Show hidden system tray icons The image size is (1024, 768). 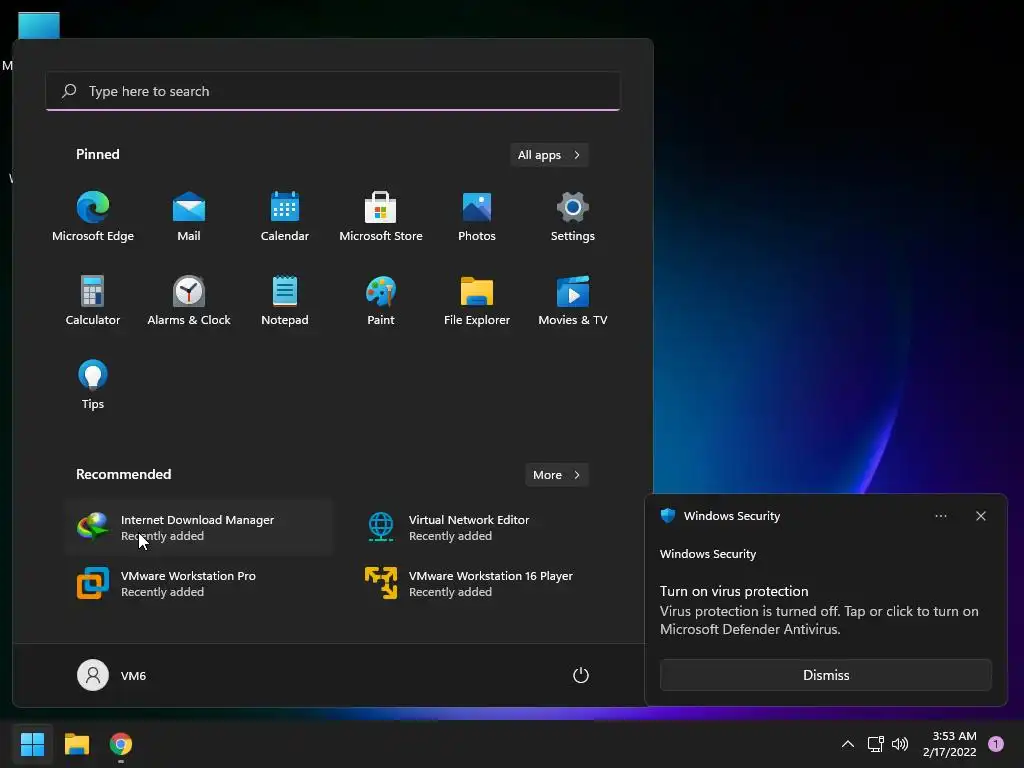[x=848, y=744]
